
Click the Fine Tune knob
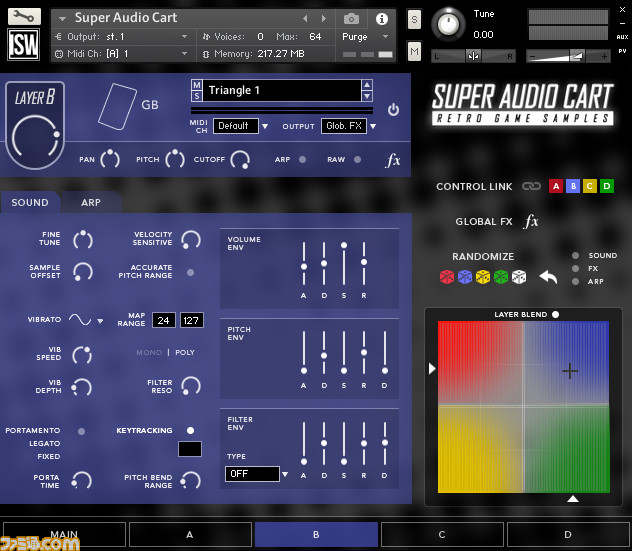click(83, 239)
